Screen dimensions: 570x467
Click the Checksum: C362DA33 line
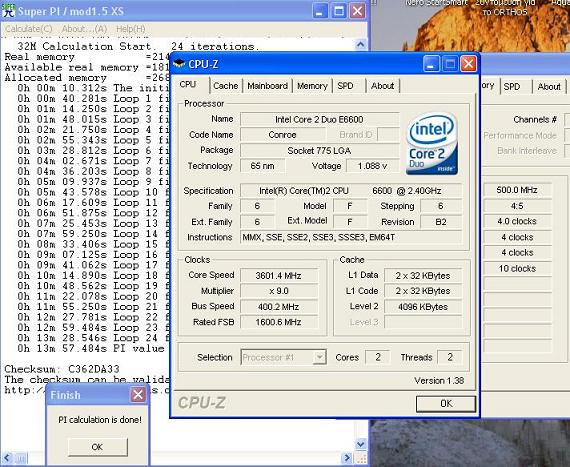pos(62,369)
